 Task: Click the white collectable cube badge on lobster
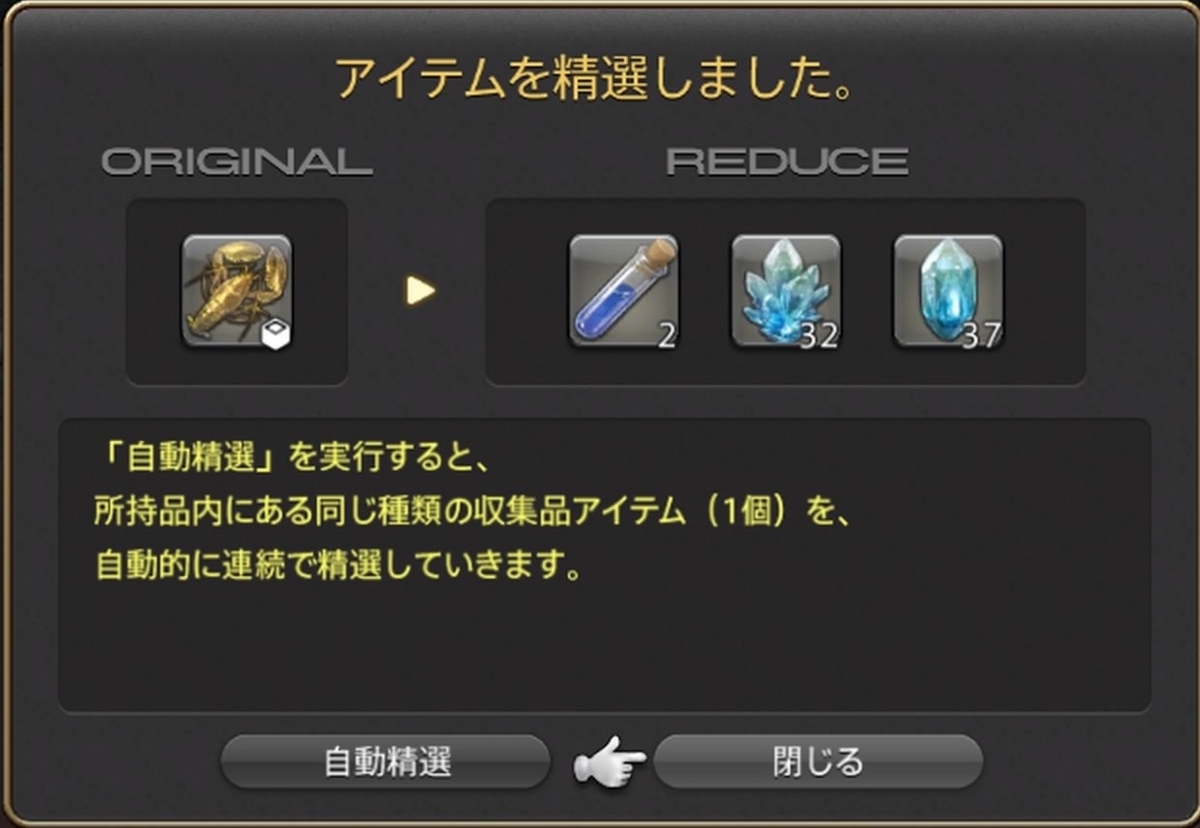coord(274,335)
